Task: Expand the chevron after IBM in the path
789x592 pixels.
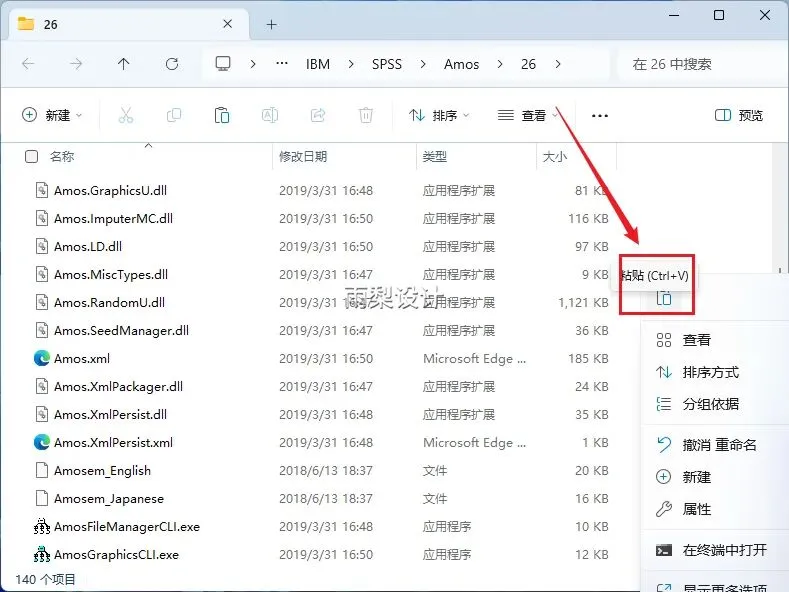Action: click(351, 64)
